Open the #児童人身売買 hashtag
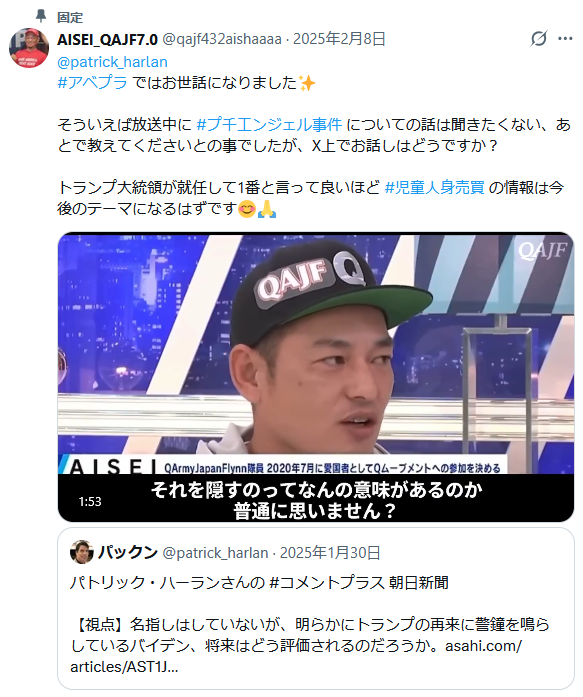Image resolution: width=583 pixels, height=697 pixels. (435, 188)
